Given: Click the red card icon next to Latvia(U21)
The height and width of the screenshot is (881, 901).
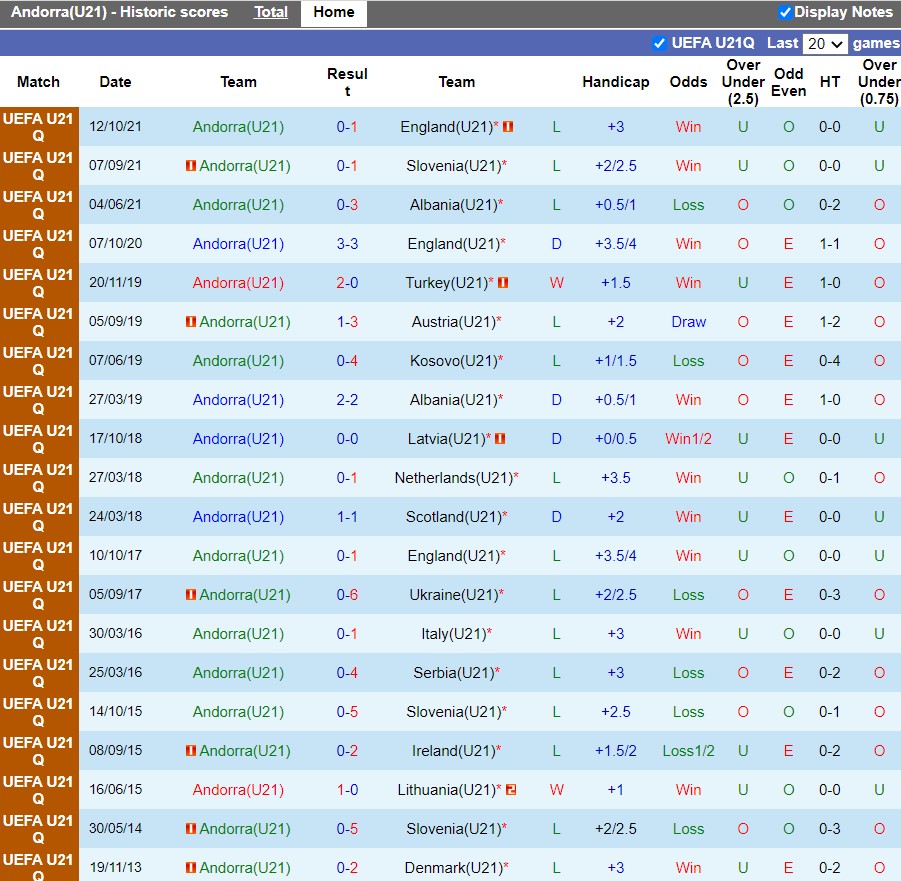Looking at the screenshot, I should click(500, 439).
